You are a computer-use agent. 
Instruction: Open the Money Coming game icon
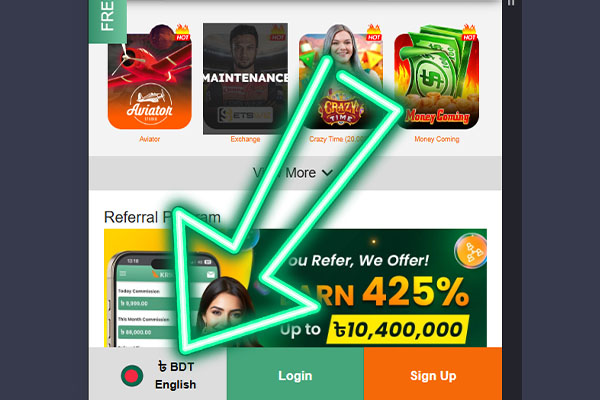pos(437,77)
